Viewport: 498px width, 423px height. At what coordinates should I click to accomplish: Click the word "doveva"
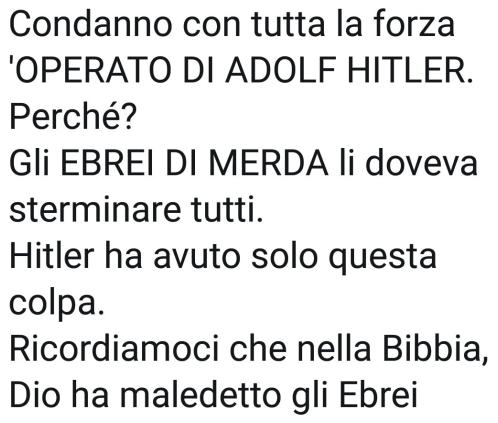tap(421, 164)
